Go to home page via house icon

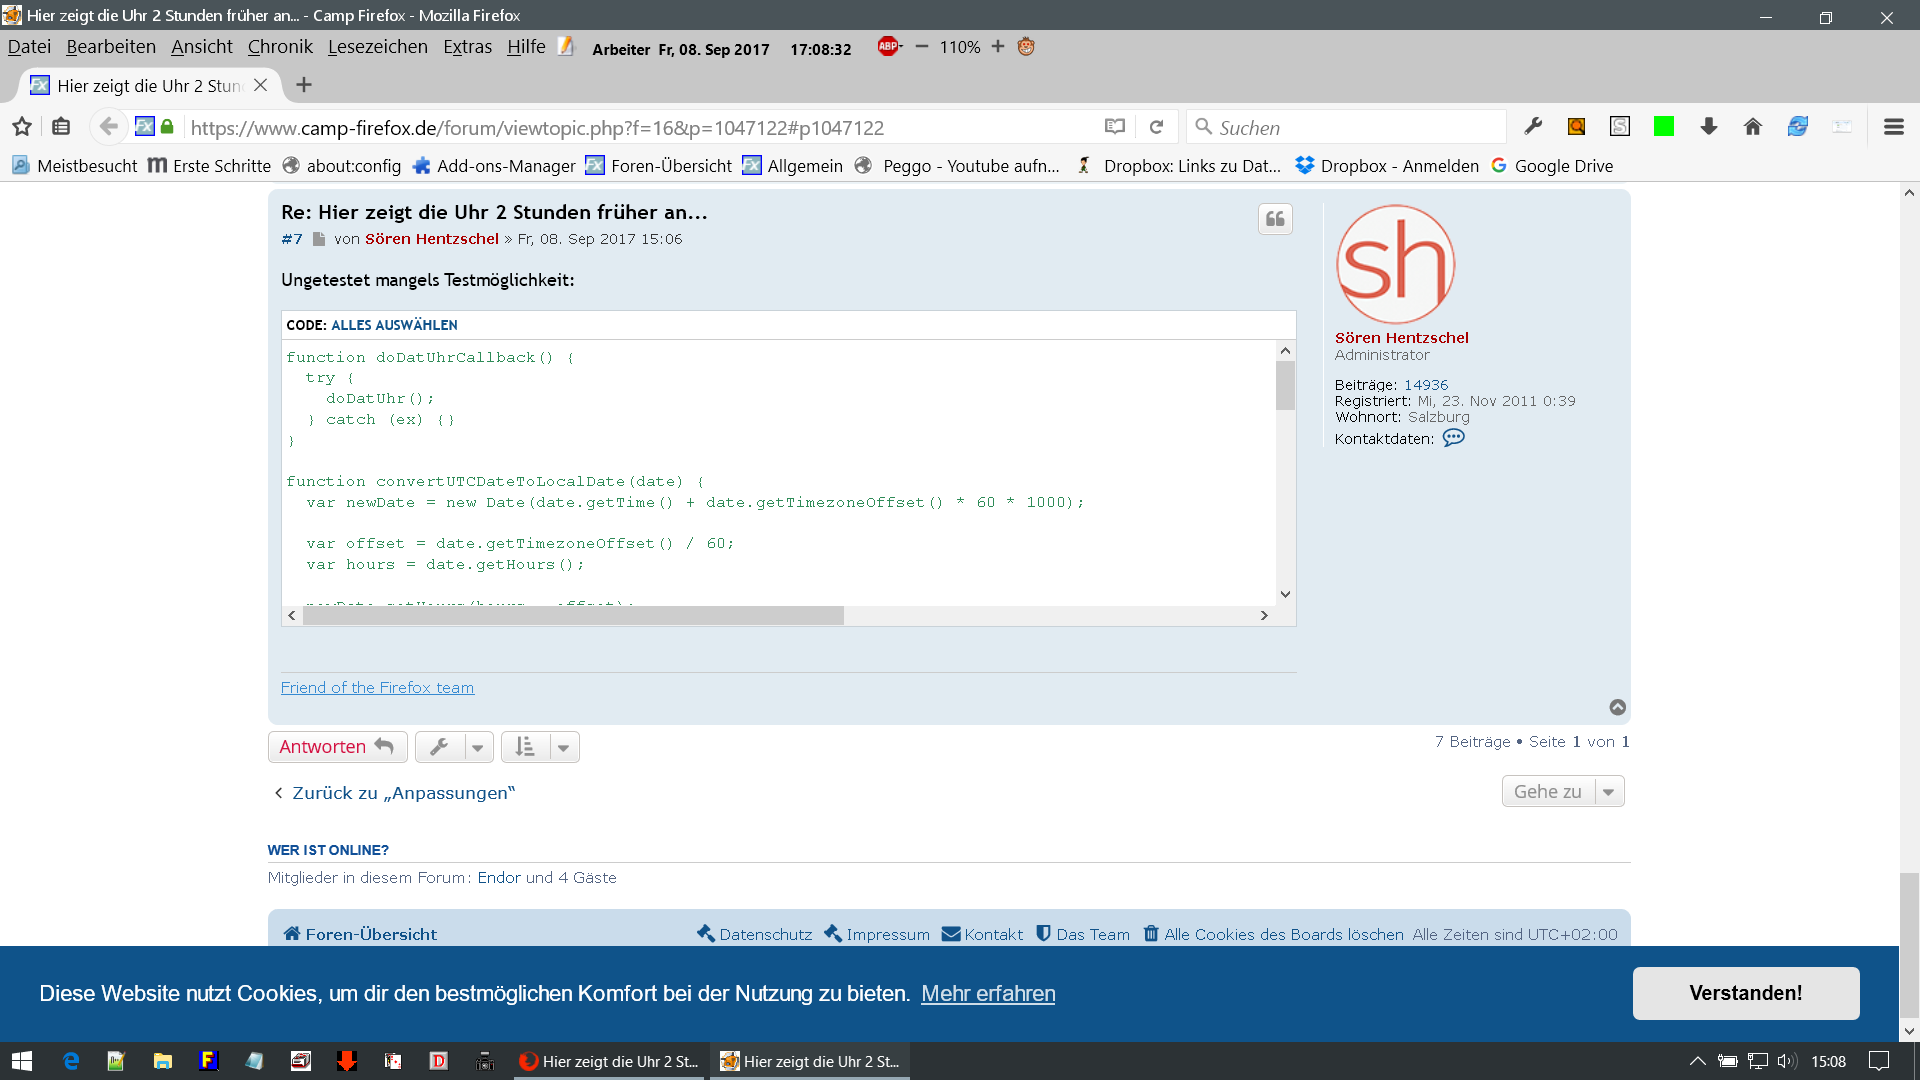(1752, 127)
